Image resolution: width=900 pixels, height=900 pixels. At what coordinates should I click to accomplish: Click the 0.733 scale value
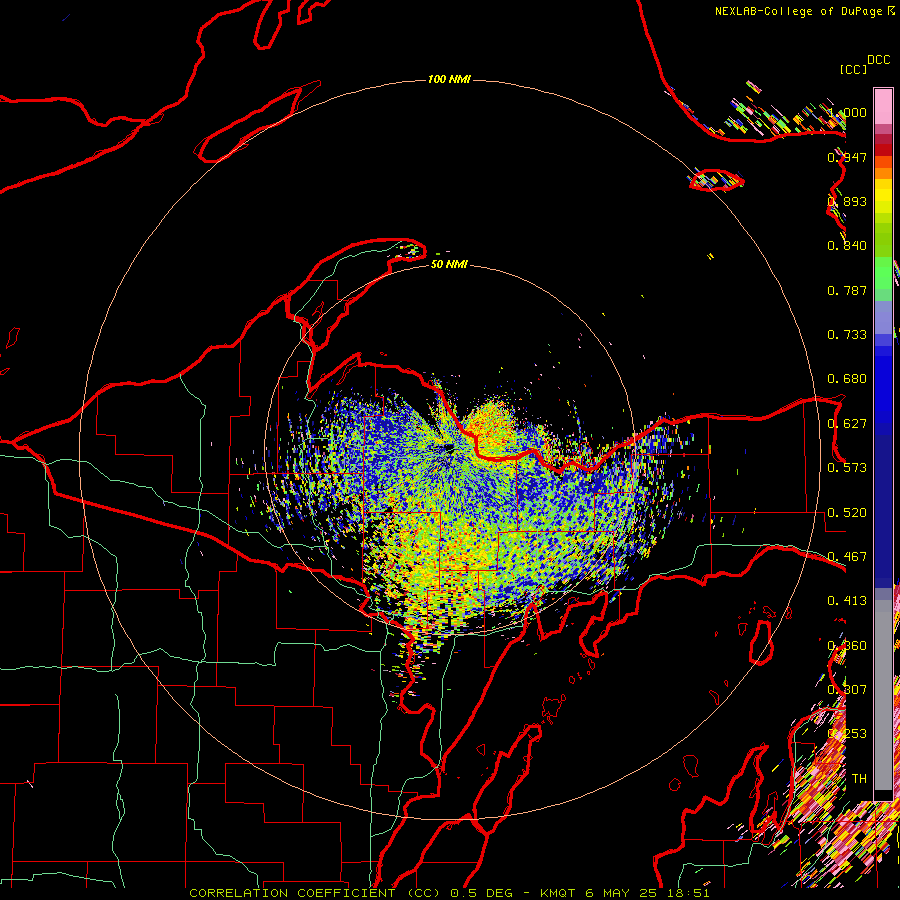coord(847,335)
